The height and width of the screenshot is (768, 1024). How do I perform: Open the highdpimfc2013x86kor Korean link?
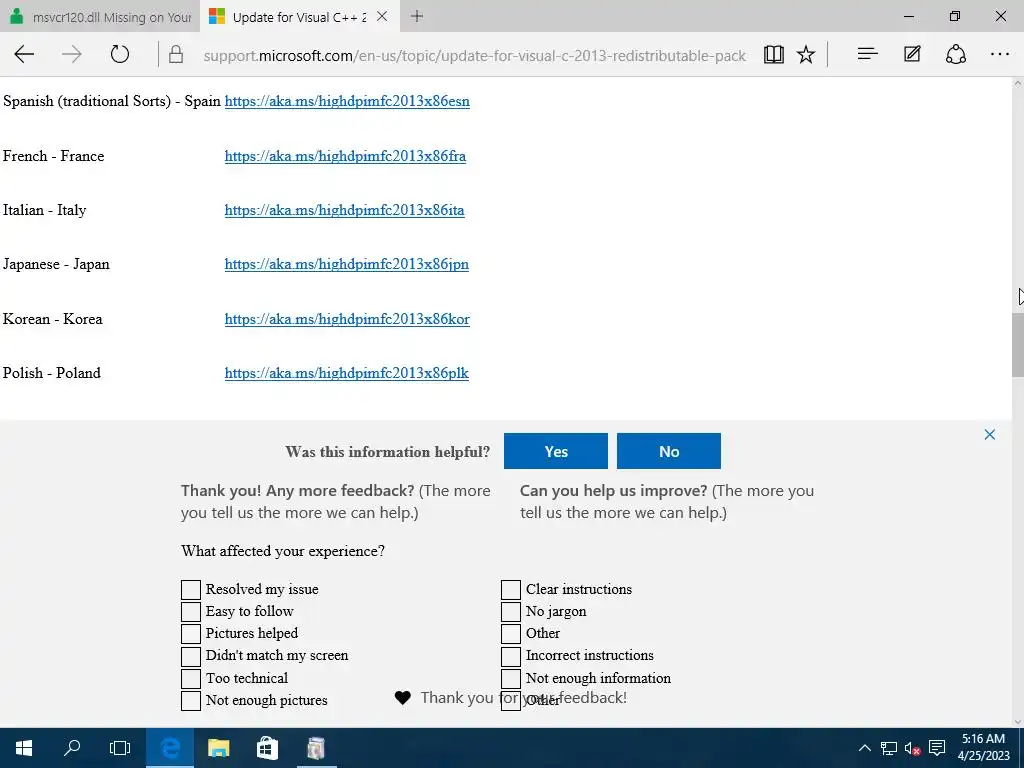point(347,319)
